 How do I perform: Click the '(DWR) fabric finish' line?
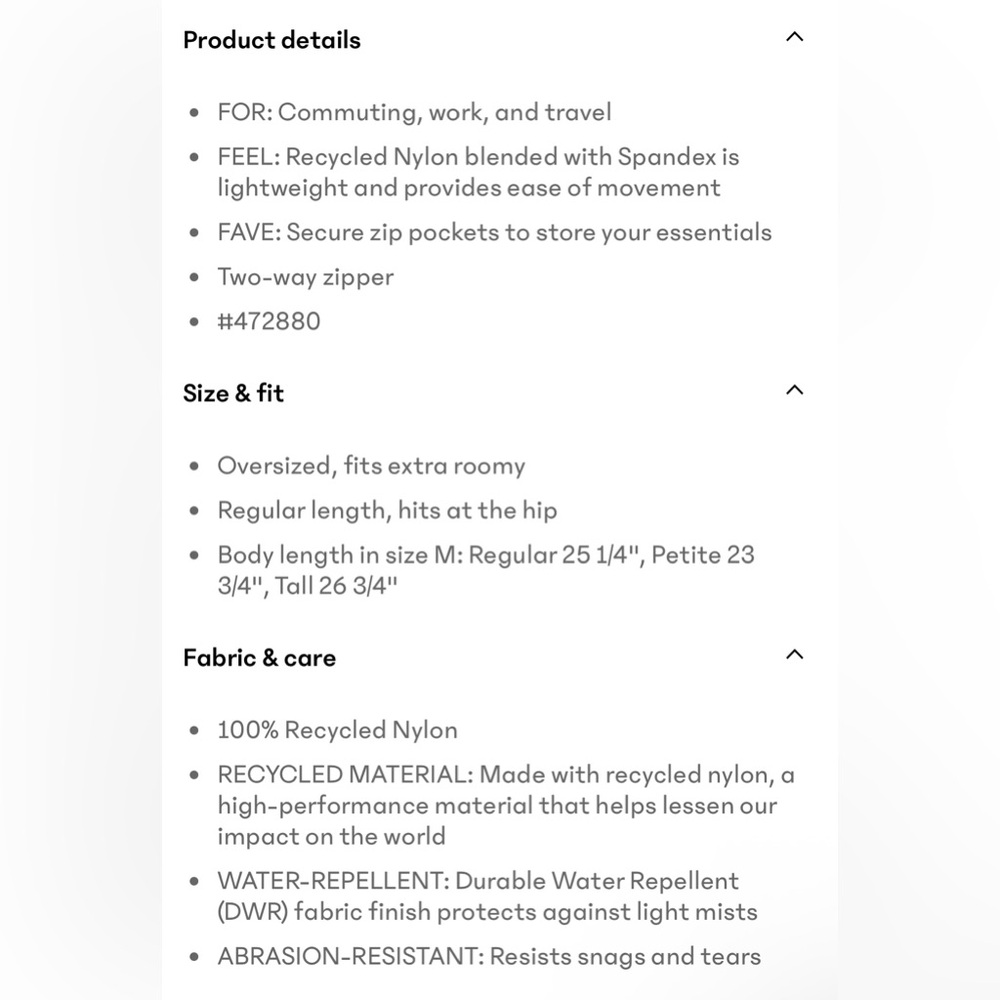click(487, 912)
